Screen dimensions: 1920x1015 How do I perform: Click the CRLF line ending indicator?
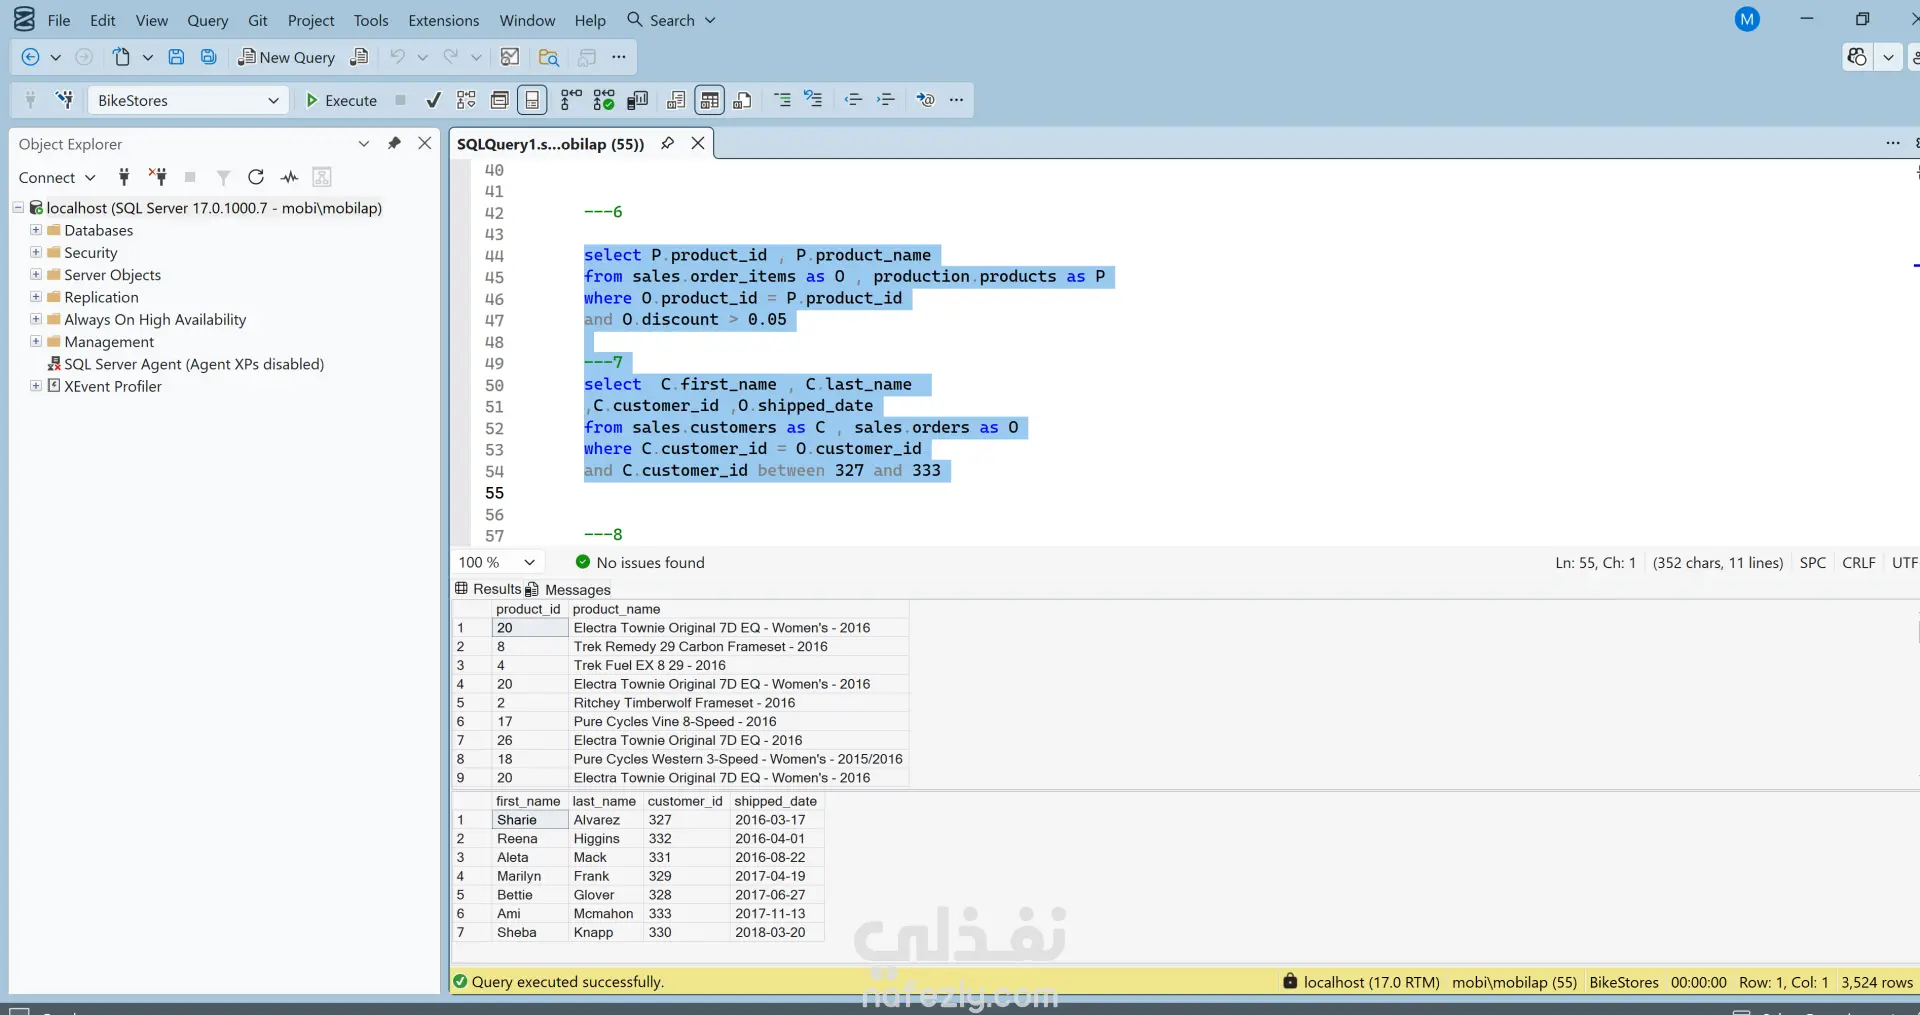coord(1859,562)
